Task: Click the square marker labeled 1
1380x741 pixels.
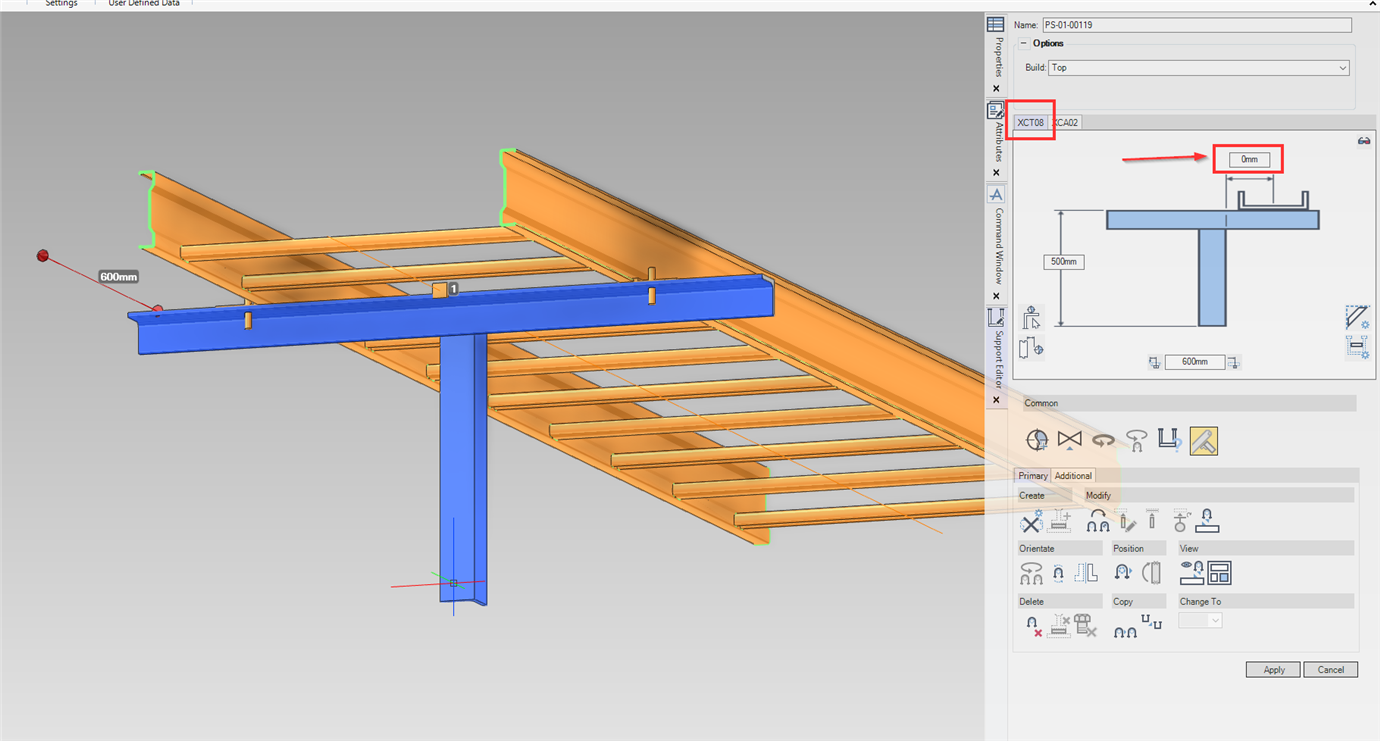Action: [440, 290]
